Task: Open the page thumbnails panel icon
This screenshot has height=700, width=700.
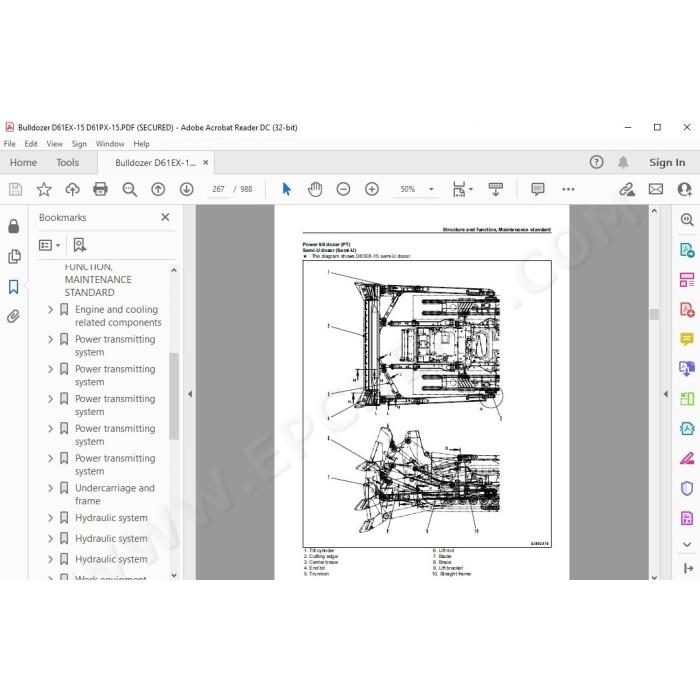Action: (x=14, y=257)
